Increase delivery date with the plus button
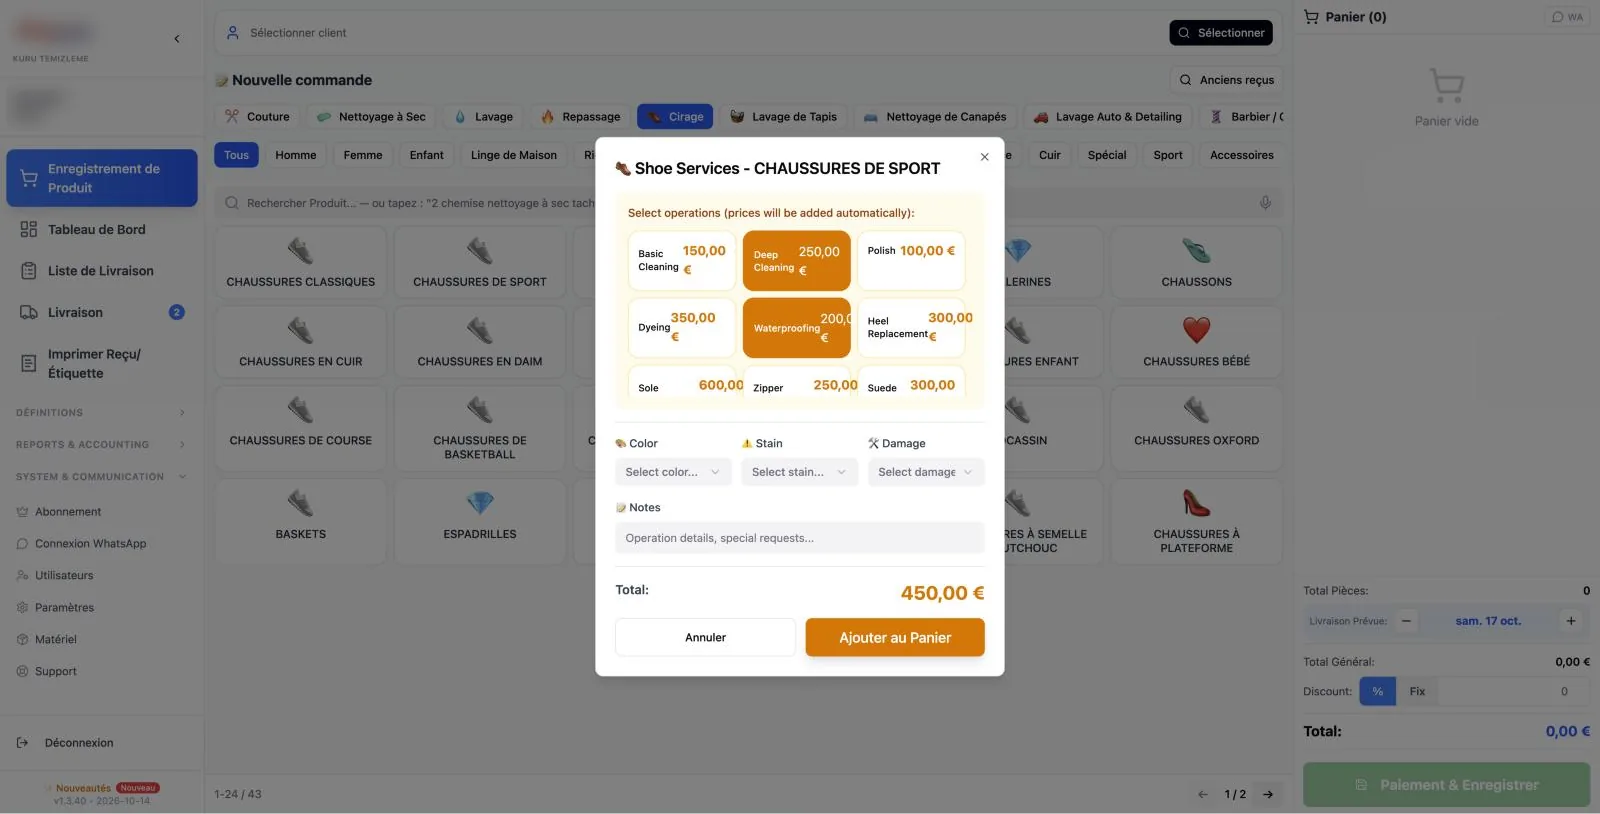The image size is (1600, 814). click(1571, 621)
